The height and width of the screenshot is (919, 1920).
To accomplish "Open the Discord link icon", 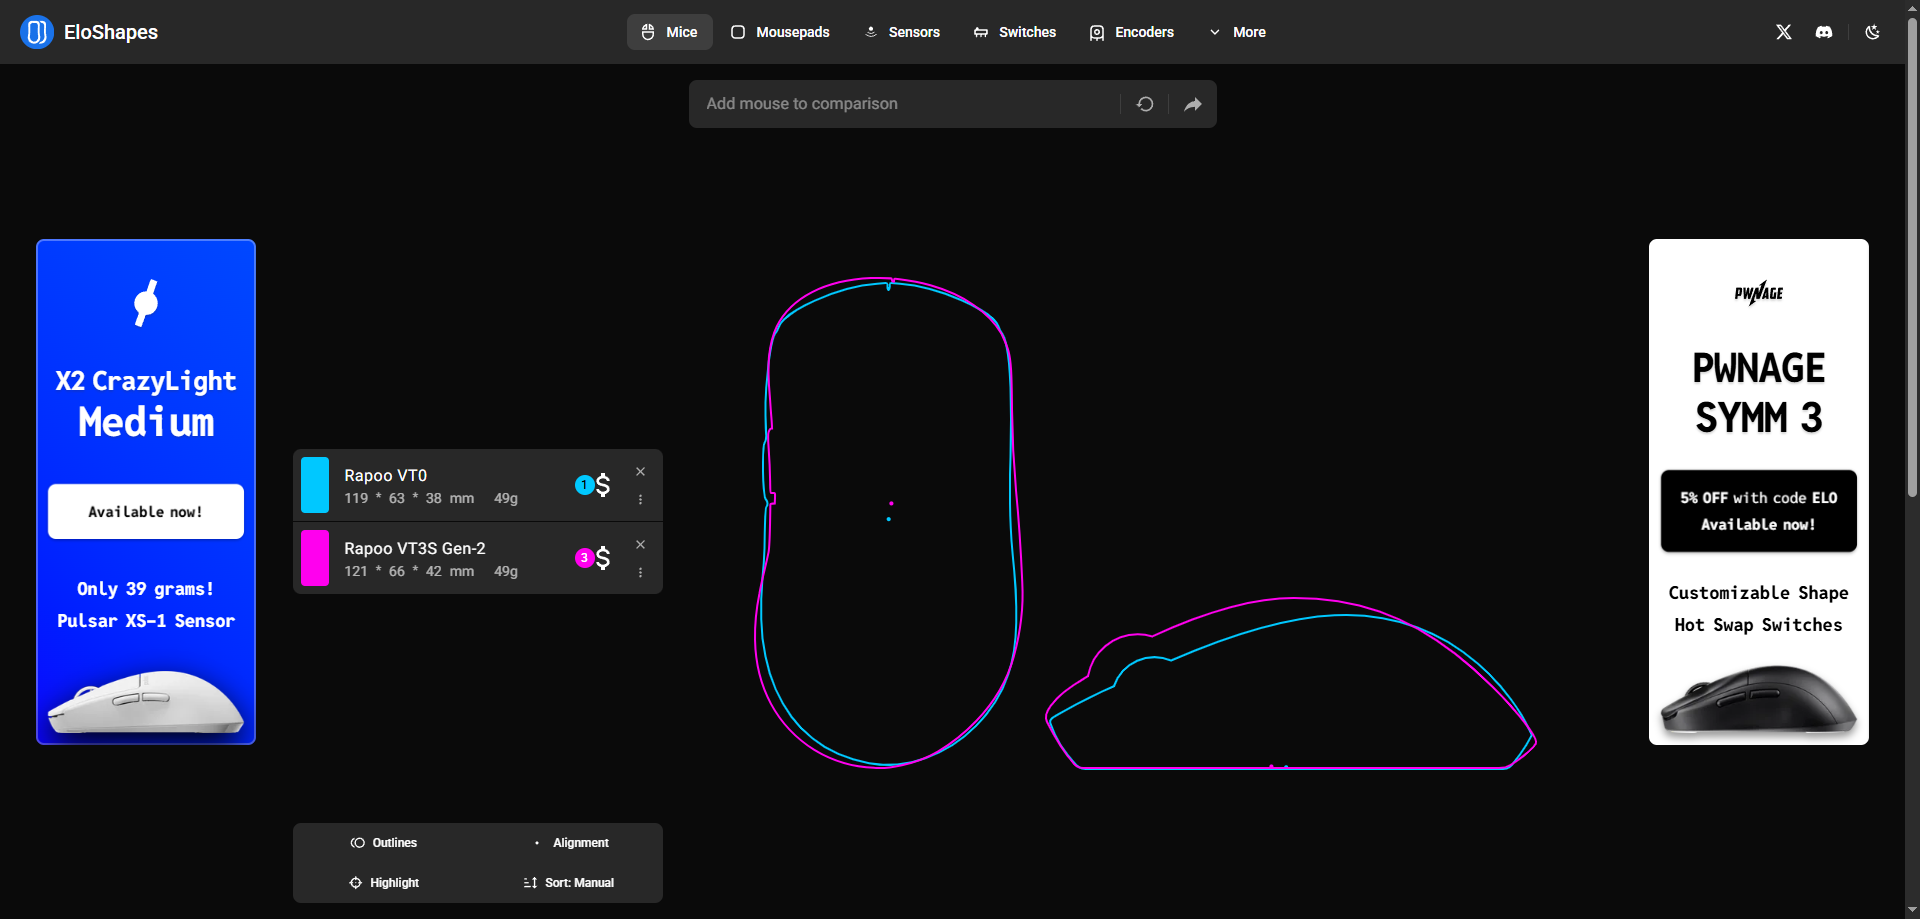I will click(1824, 32).
